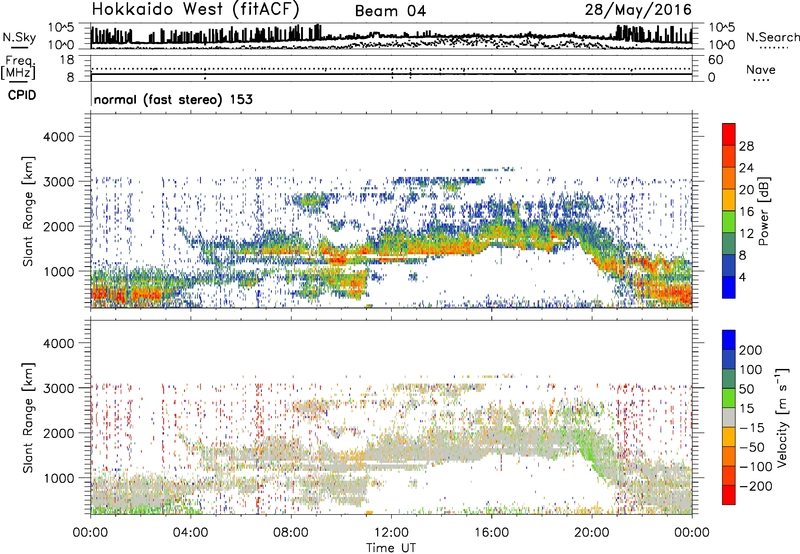
Task: Select the "60" Nave axis tick
Action: 716,60
